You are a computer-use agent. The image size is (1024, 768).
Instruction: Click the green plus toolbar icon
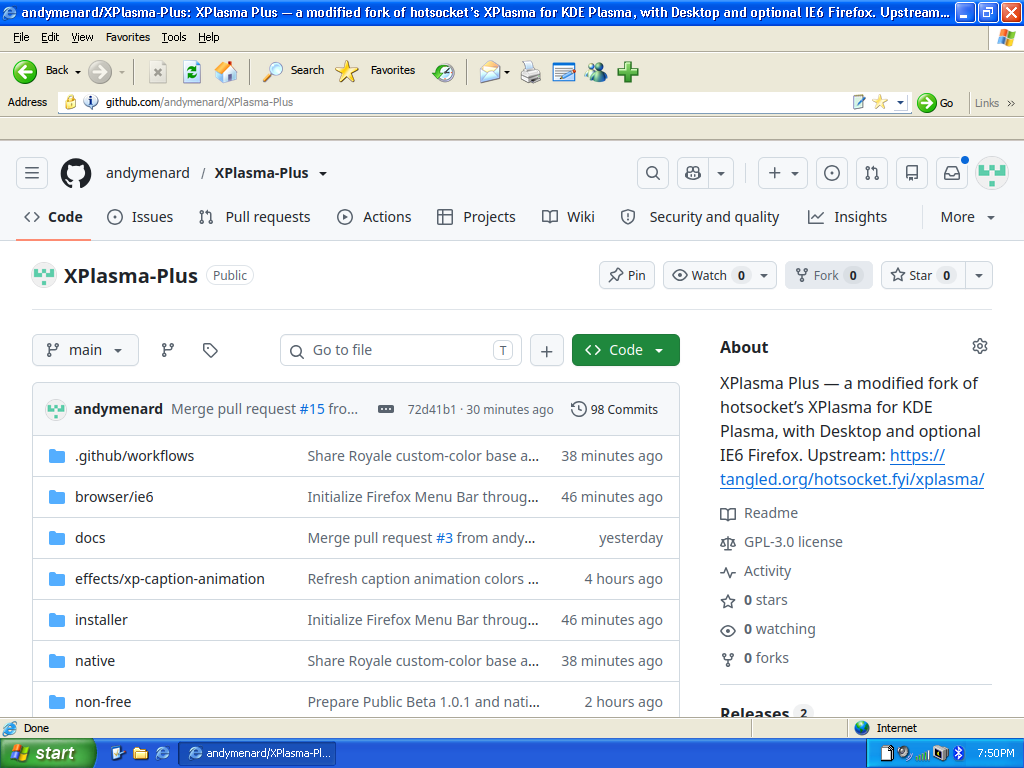[x=628, y=72]
